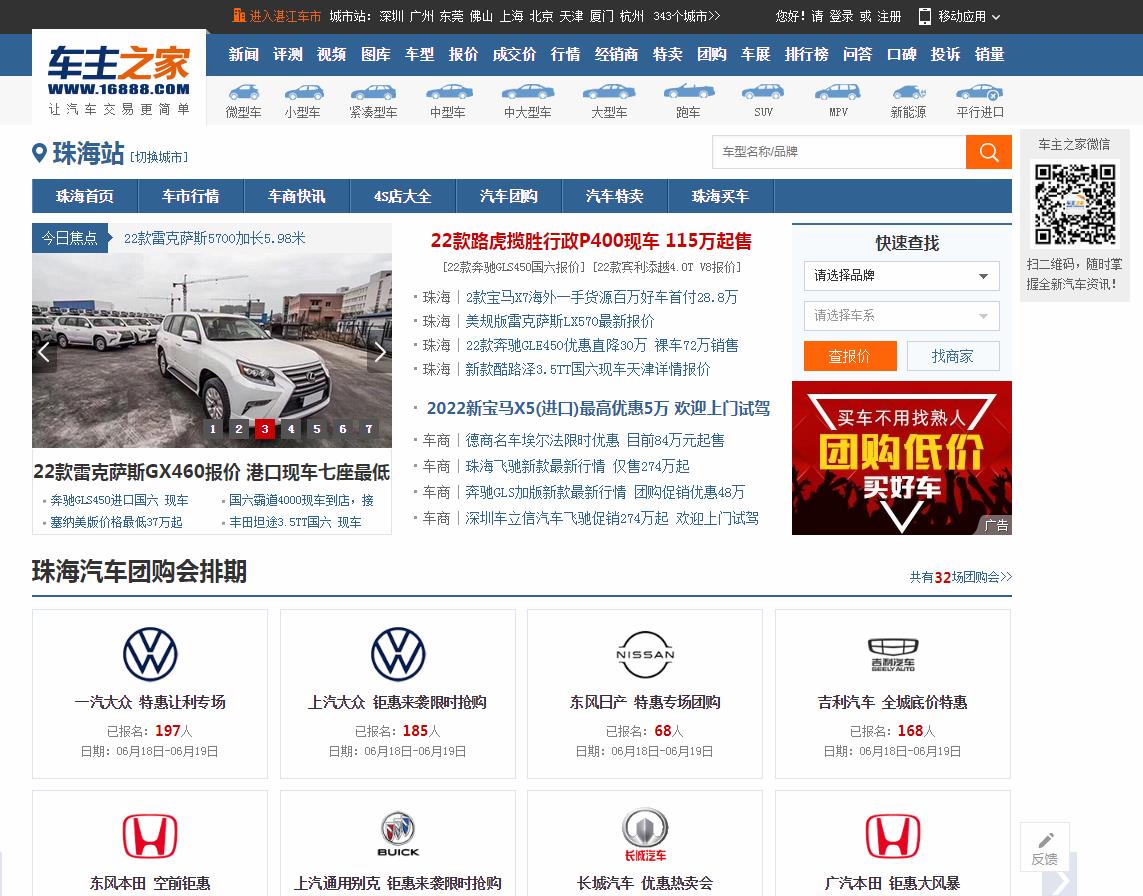Select the 中型车 car type icon
Image resolution: width=1143 pixels, height=896 pixels.
pyautogui.click(x=448, y=93)
